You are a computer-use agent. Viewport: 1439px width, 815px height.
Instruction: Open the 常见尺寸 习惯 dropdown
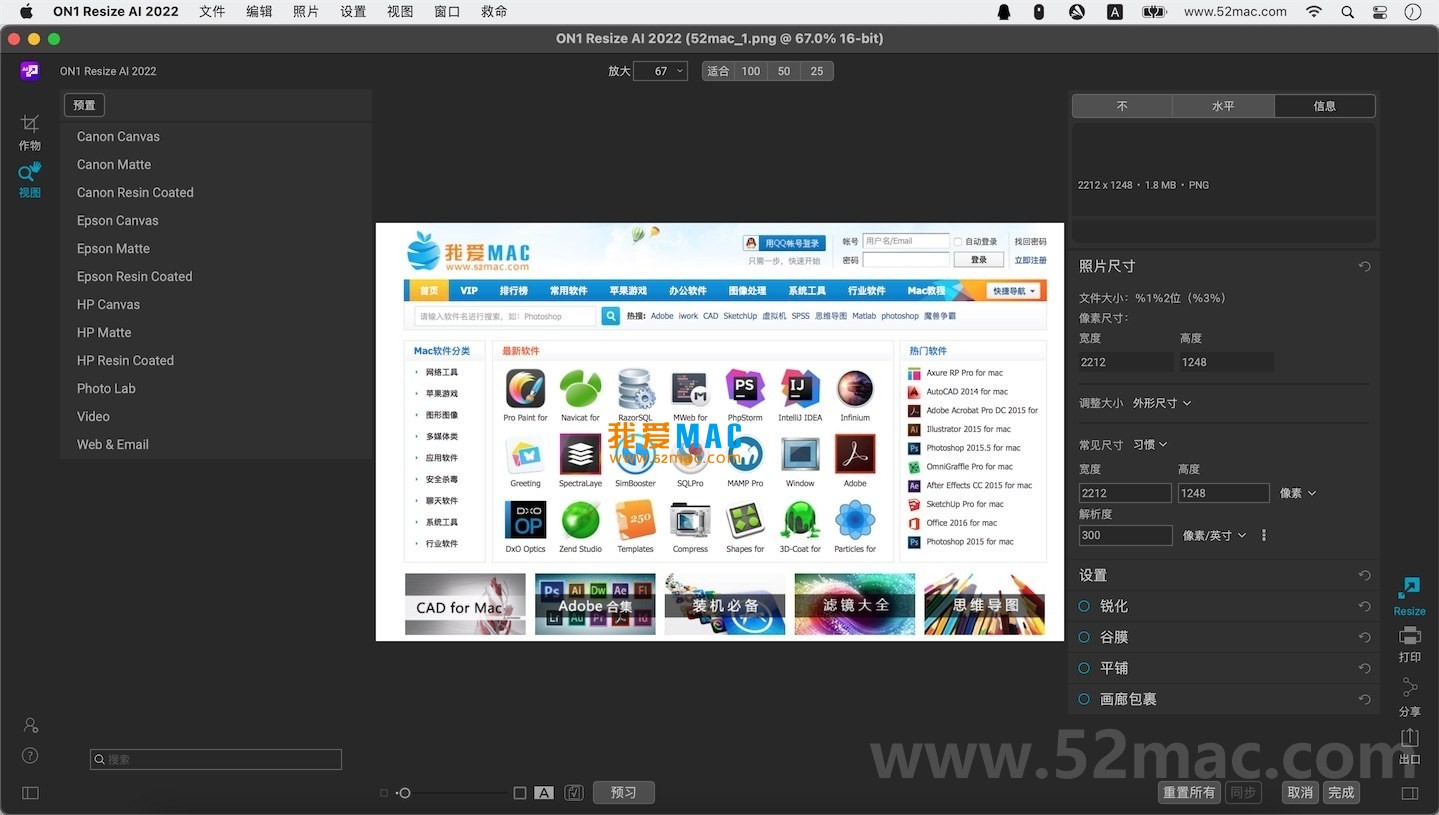click(x=1150, y=444)
